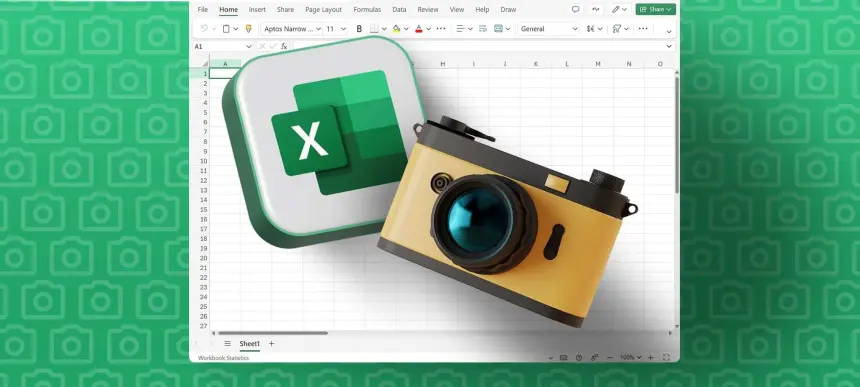860x387 pixels.
Task: Open the far-right ribbon overflow ellipsis
Action: pos(643,29)
